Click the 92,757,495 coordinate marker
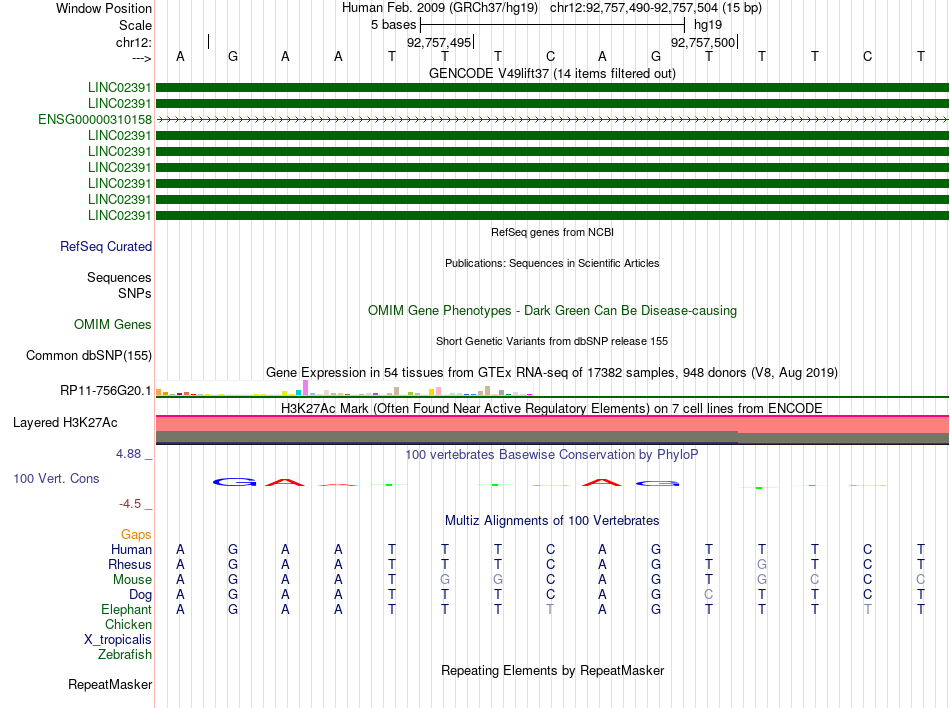The width and height of the screenshot is (950, 708). (439, 42)
